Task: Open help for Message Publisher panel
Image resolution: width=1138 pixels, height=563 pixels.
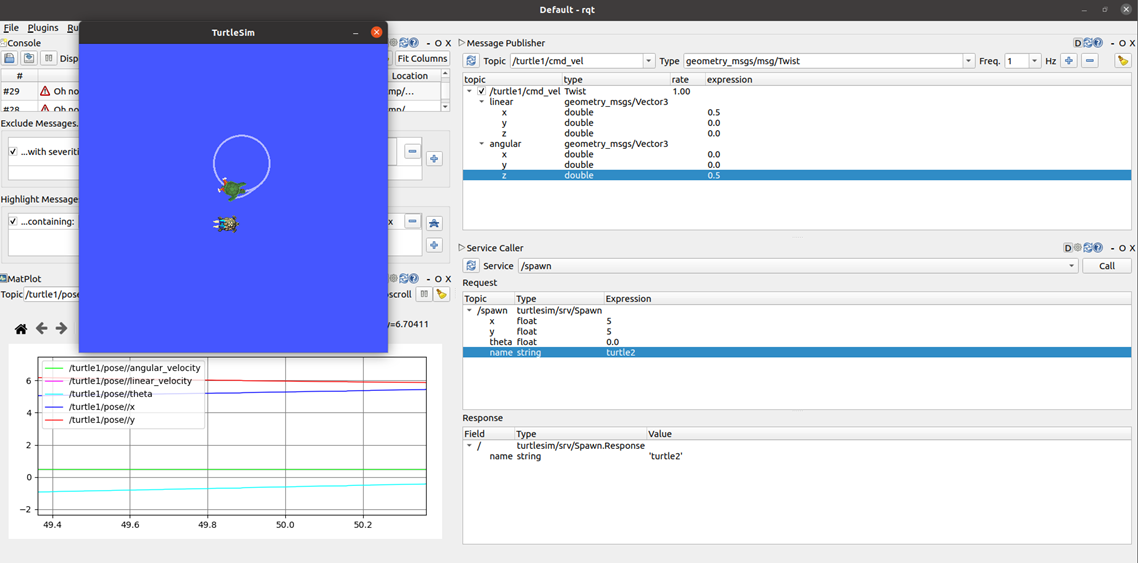Action: click(x=1098, y=44)
